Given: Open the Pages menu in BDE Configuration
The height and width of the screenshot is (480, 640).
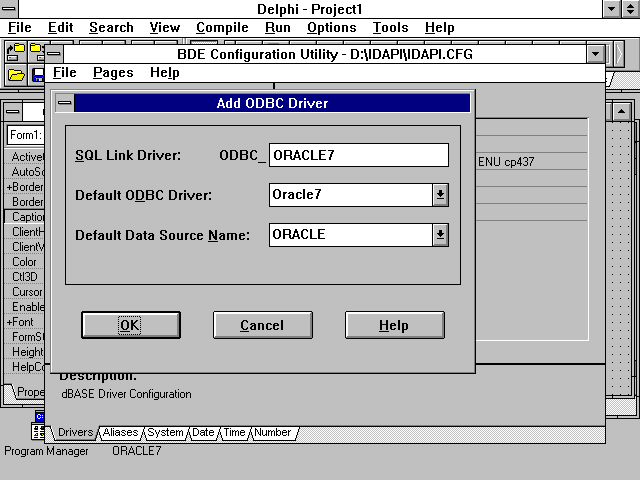Looking at the screenshot, I should tap(112, 73).
